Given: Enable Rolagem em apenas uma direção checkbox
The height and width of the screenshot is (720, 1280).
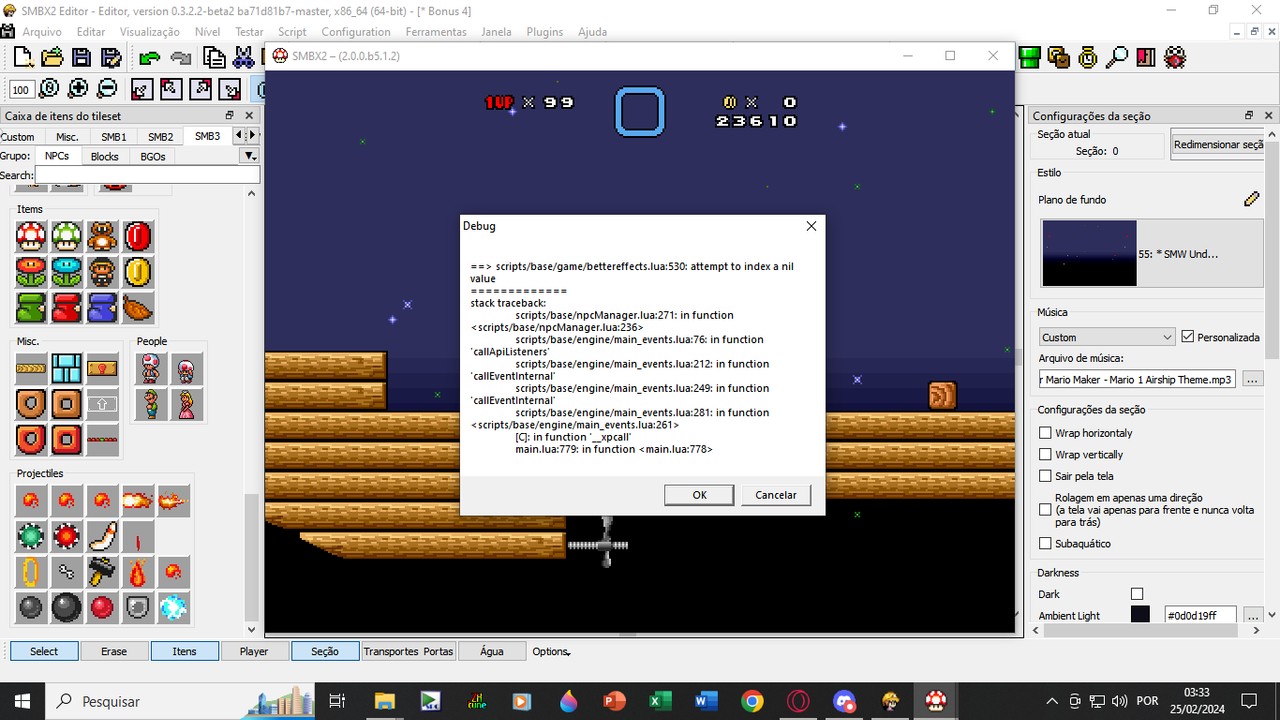Looking at the screenshot, I should click(x=1045, y=510).
